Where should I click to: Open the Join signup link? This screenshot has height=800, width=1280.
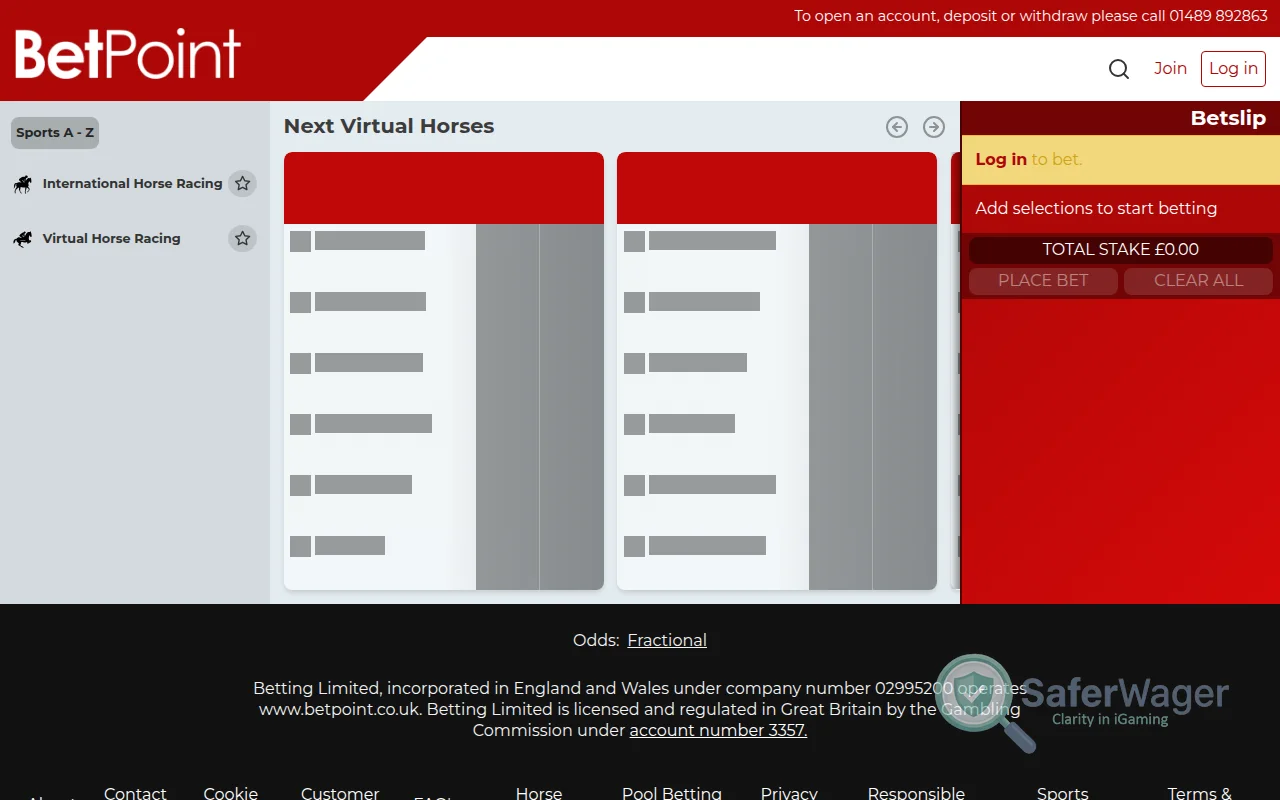[1170, 68]
